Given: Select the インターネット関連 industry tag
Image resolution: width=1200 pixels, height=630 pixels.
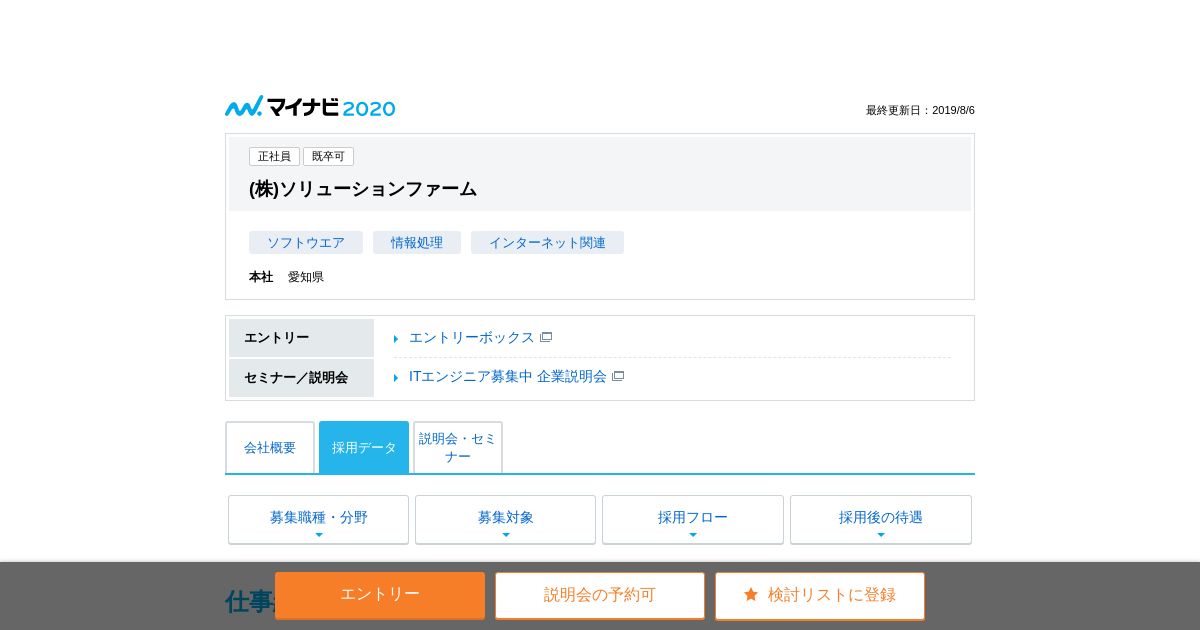Looking at the screenshot, I should 547,243.
